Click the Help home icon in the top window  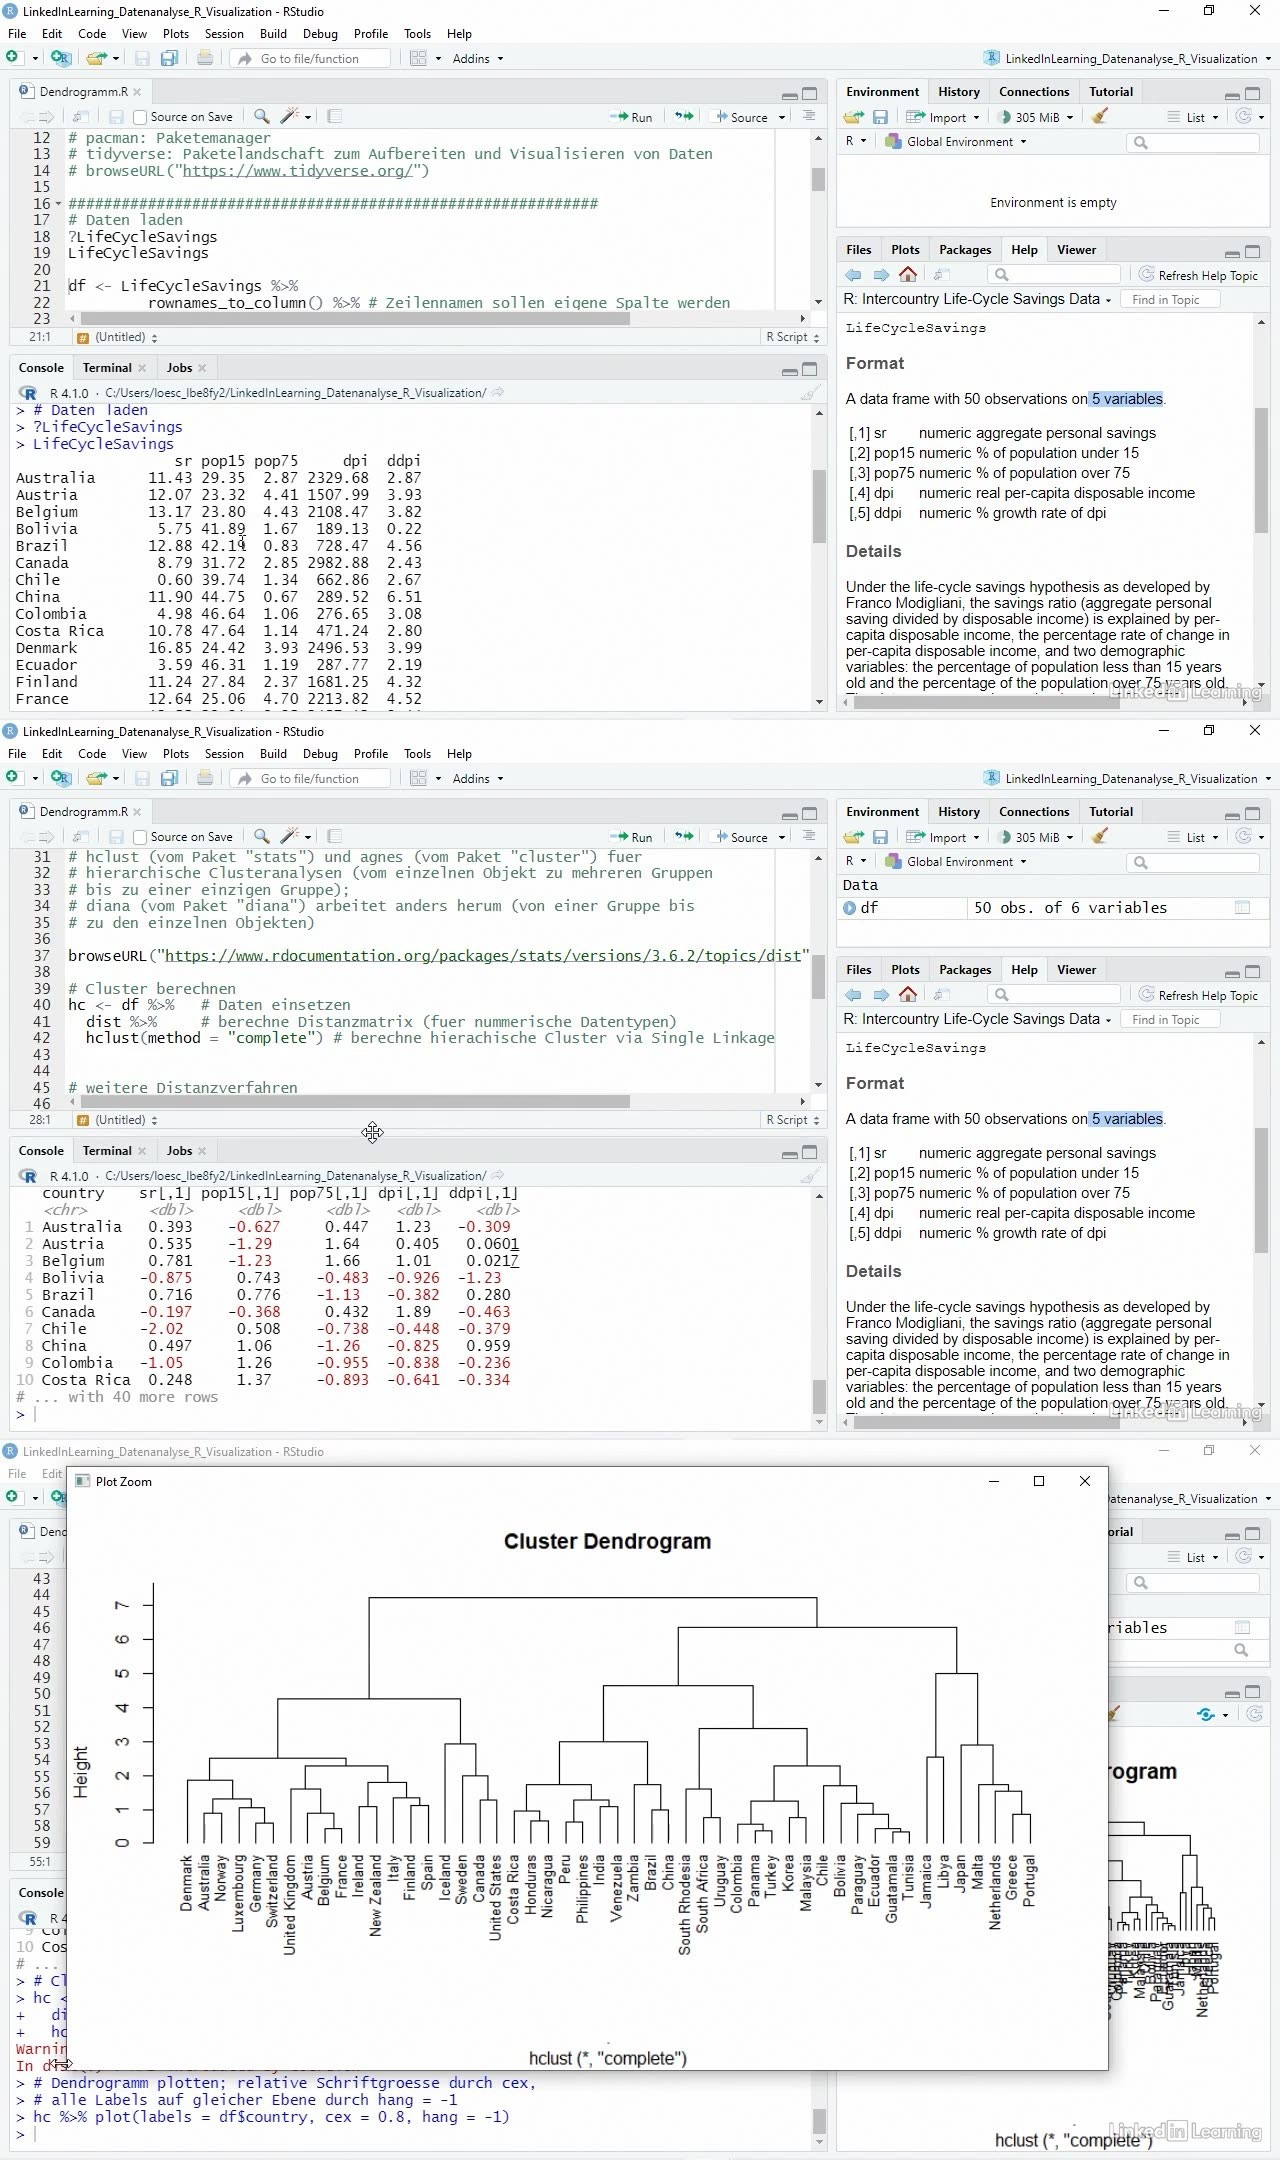click(x=908, y=275)
